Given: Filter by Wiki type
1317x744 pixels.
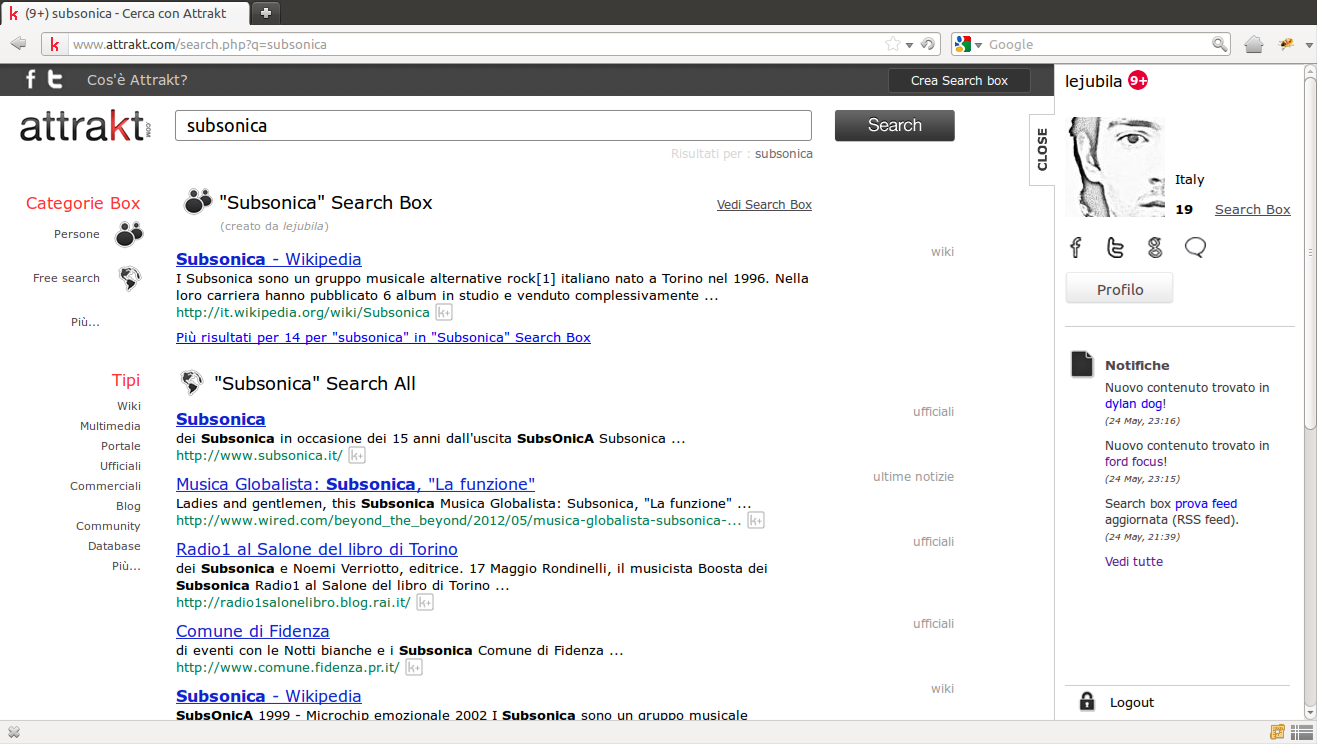Looking at the screenshot, I should tap(129, 406).
